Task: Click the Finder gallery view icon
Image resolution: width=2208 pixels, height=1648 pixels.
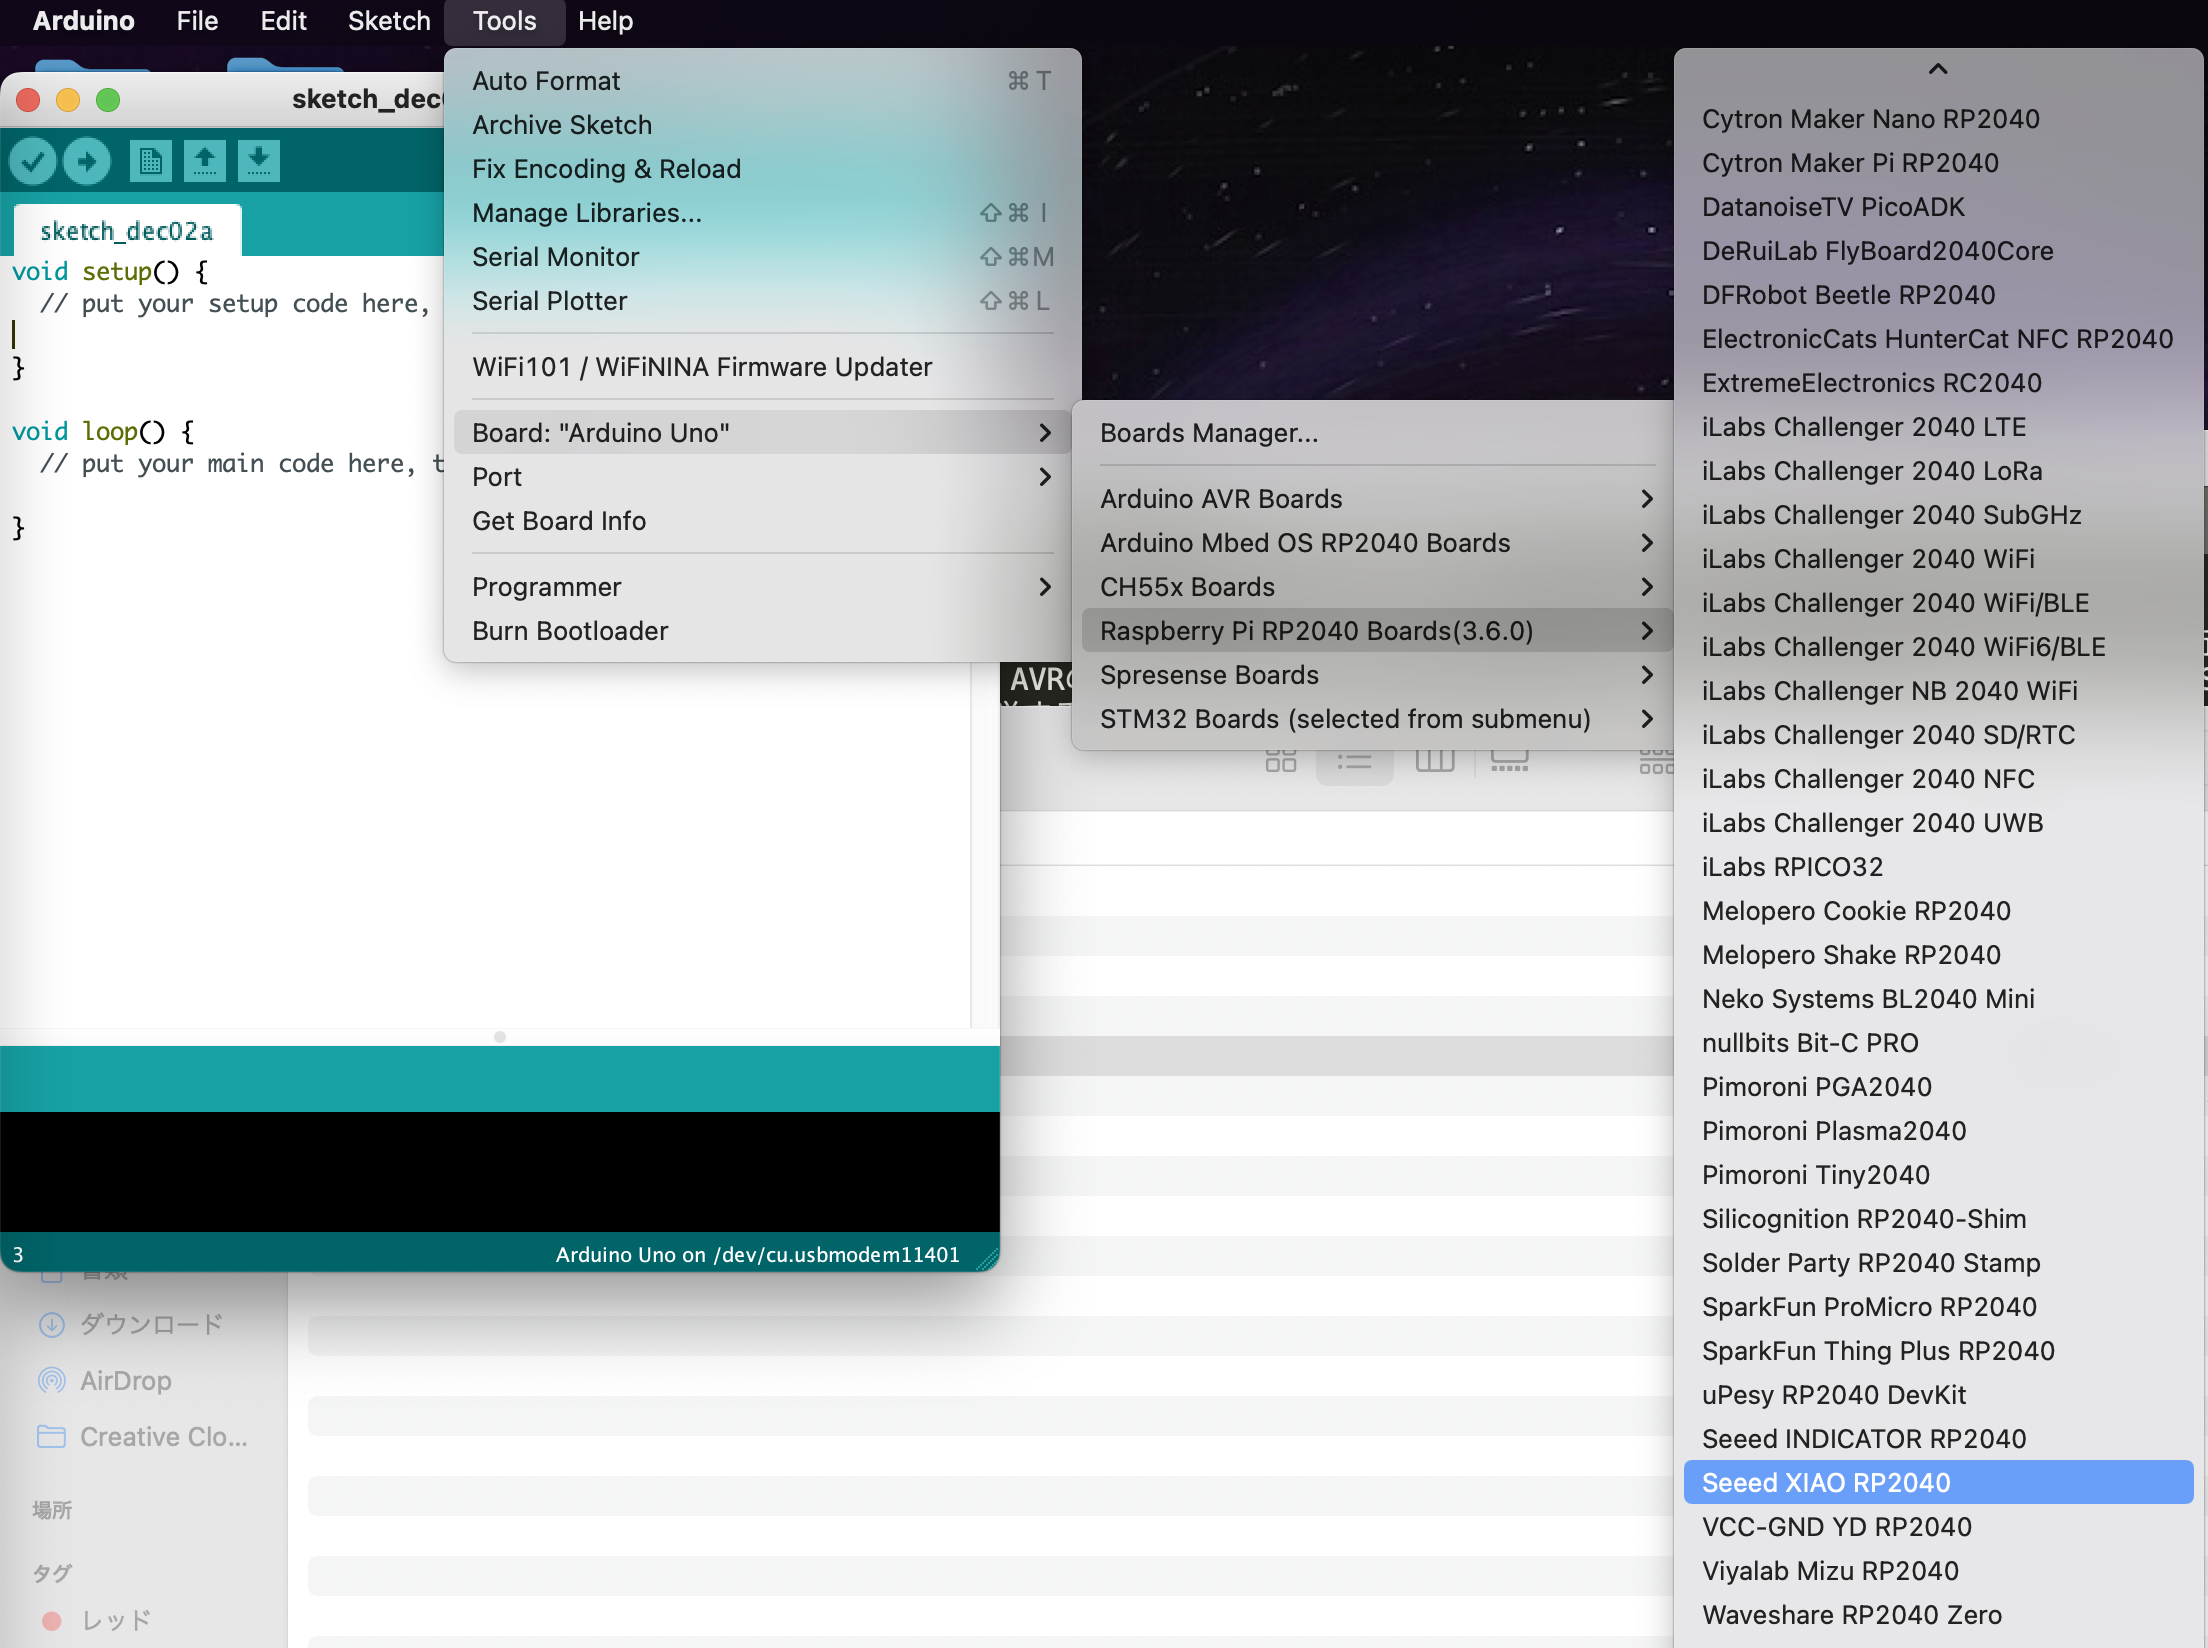Action: tap(1509, 761)
